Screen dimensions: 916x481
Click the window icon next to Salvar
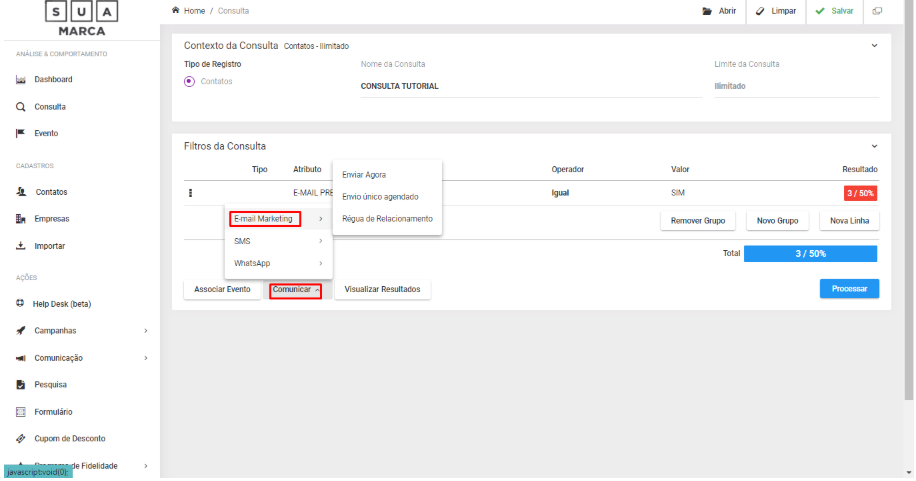click(877, 11)
